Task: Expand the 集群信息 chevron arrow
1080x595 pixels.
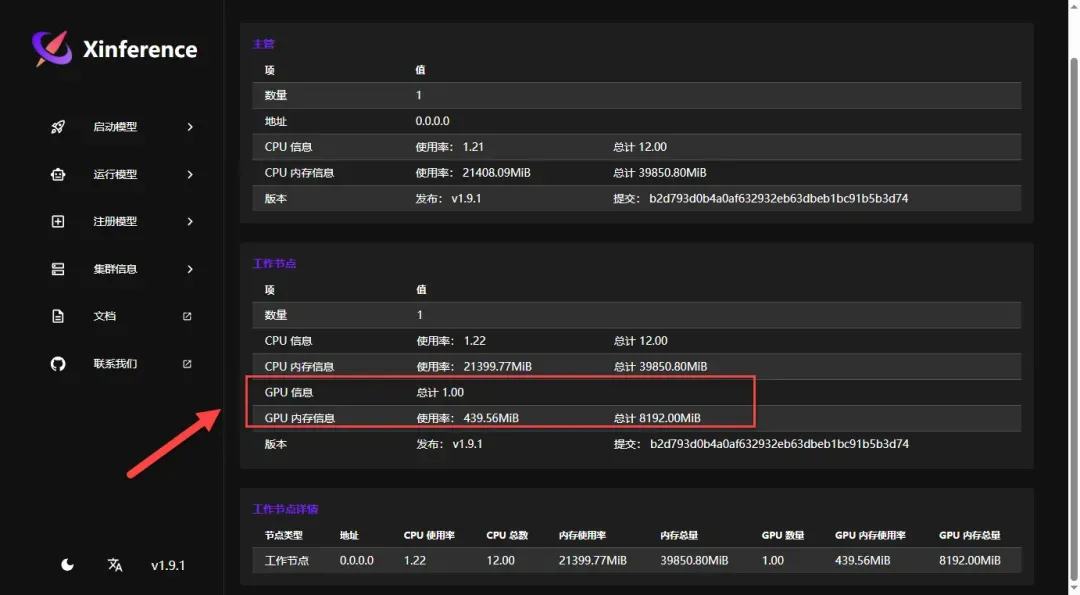Action: pyautogui.click(x=190, y=269)
